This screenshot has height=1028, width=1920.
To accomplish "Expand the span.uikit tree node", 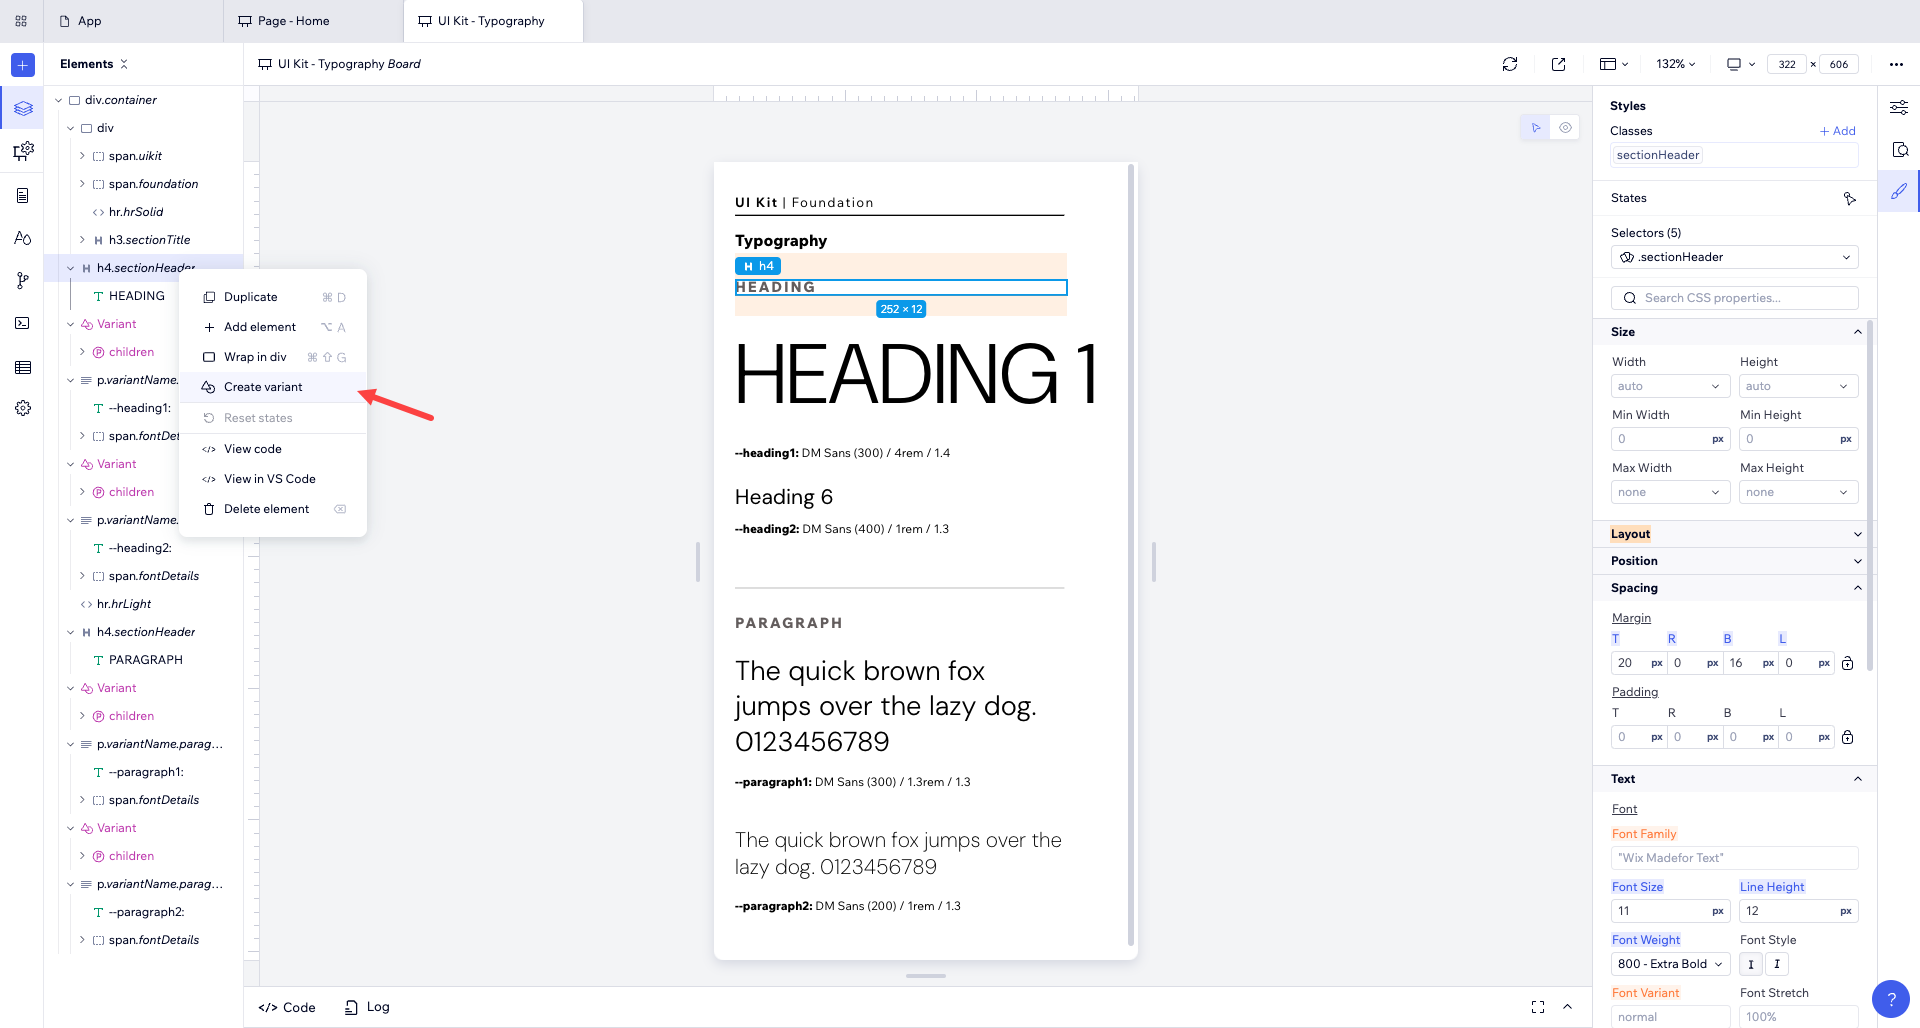I will (82, 156).
